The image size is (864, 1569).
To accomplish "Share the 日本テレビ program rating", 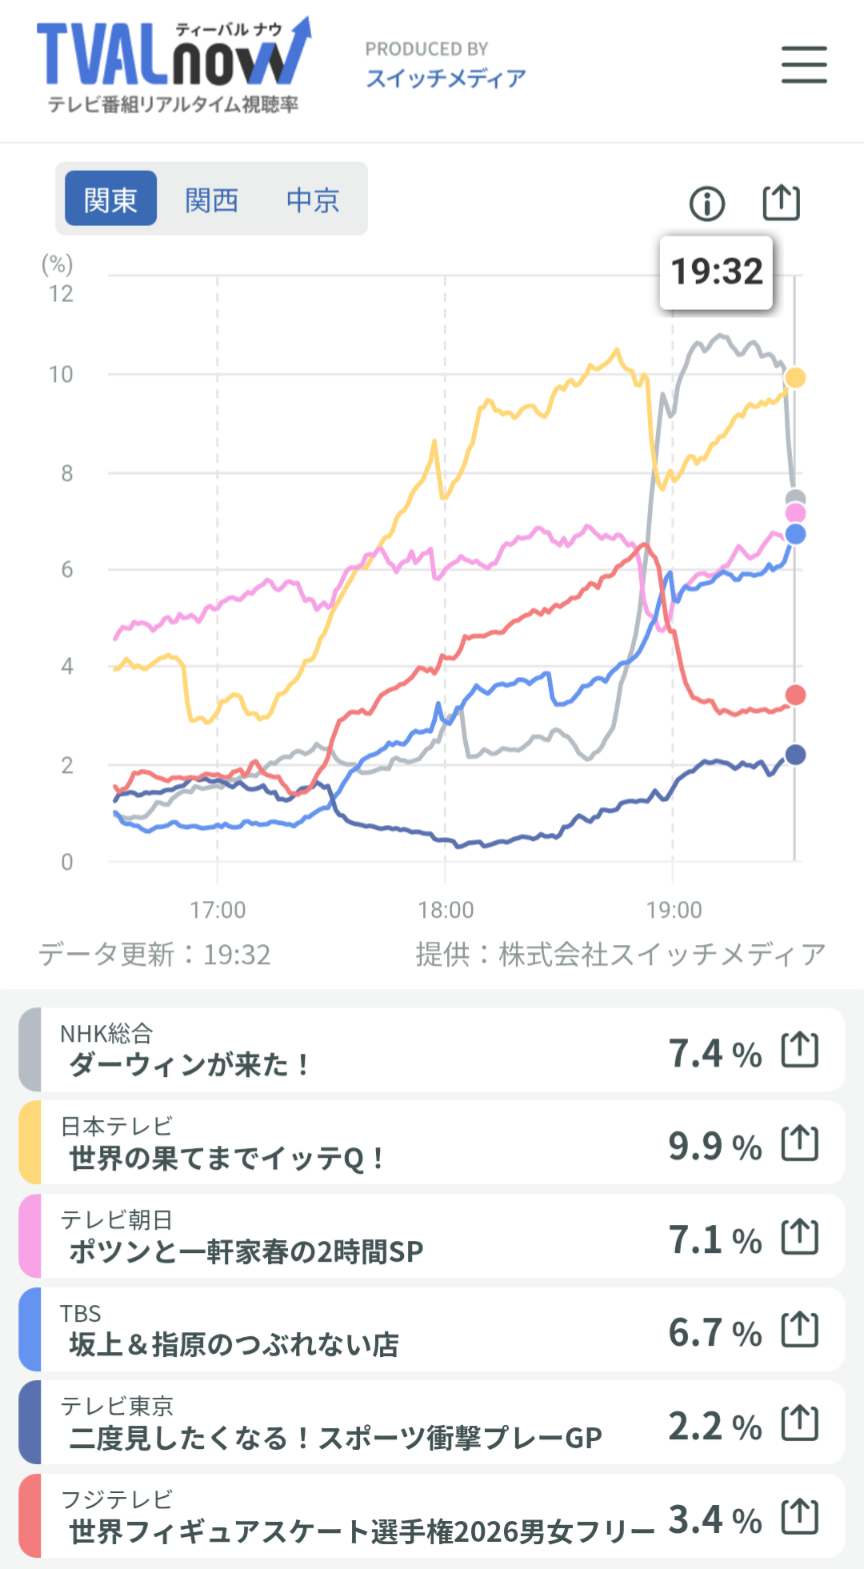I will click(x=800, y=1143).
